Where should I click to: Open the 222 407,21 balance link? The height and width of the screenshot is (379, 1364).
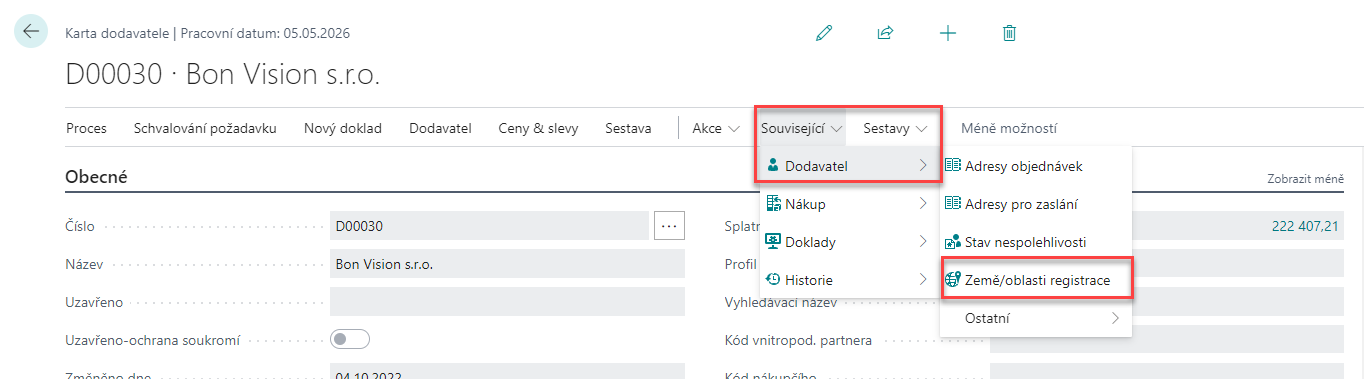coord(1305,226)
